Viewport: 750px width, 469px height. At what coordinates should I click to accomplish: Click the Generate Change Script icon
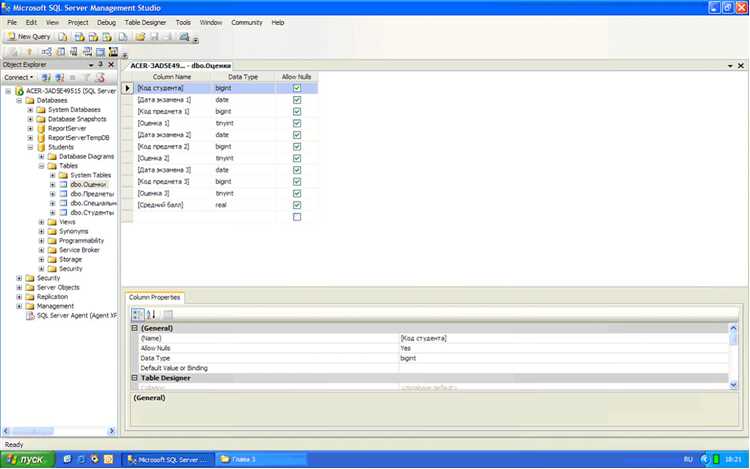pyautogui.click(x=12, y=52)
